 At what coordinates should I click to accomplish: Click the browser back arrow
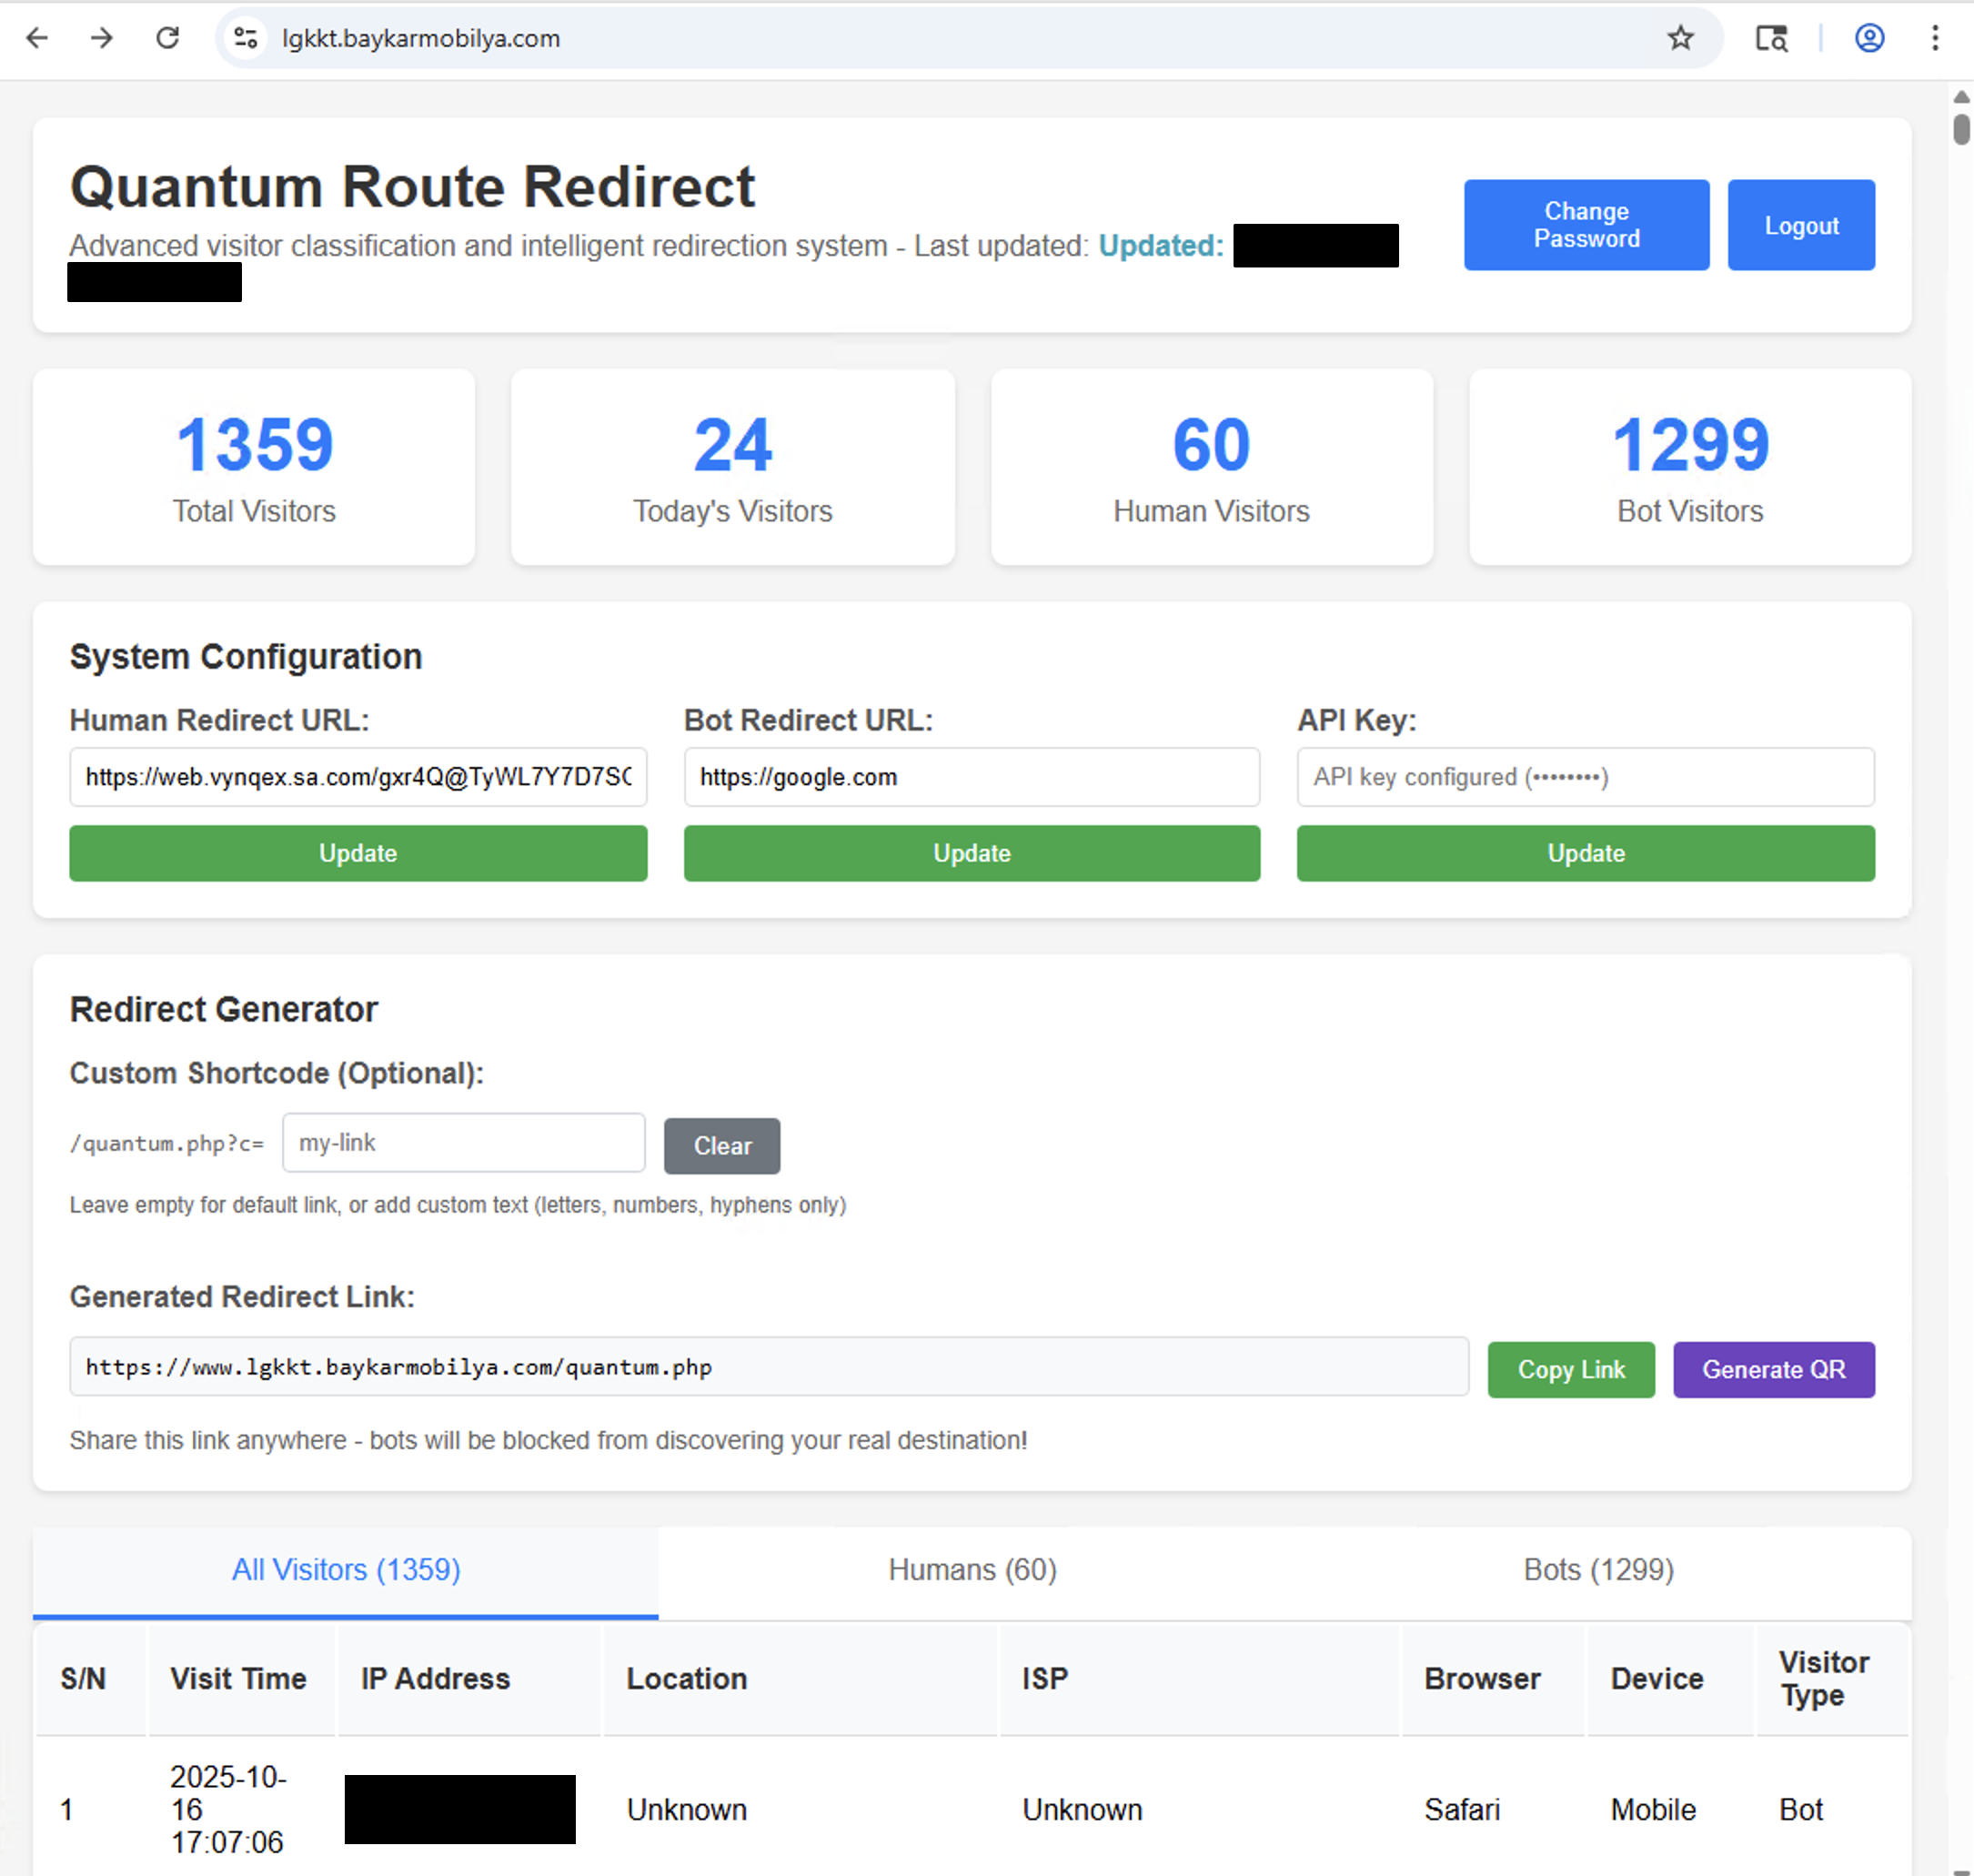click(x=36, y=38)
